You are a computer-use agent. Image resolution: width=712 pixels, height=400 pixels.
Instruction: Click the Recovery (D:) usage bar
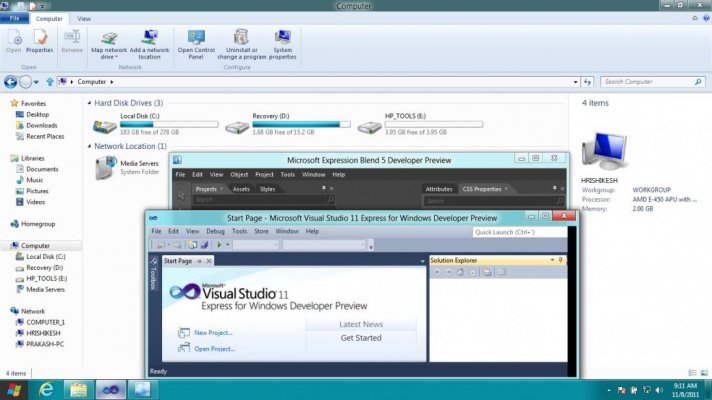[302, 124]
